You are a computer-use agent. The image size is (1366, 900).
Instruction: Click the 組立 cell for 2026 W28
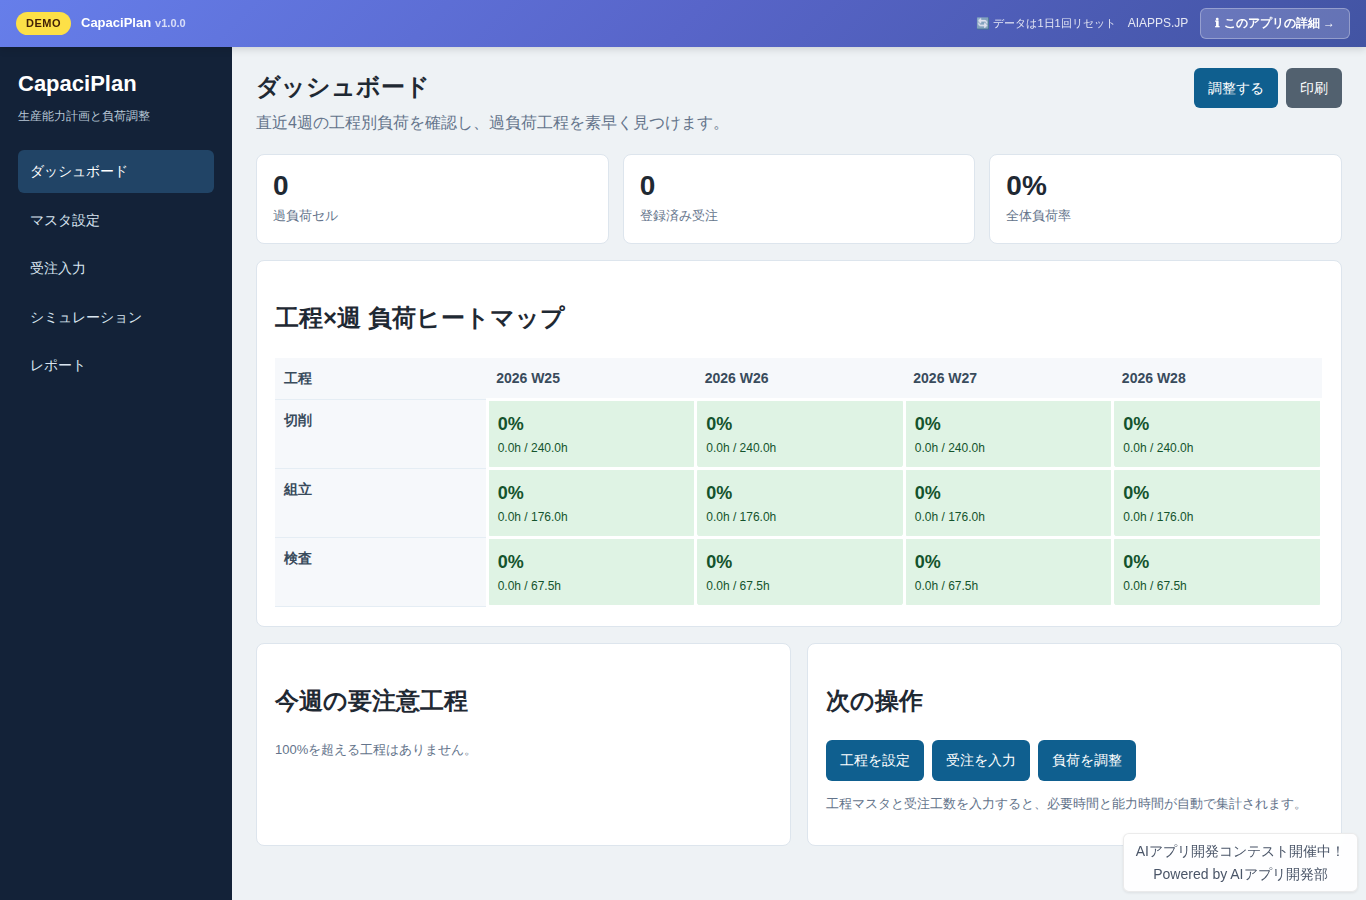[x=1217, y=503]
